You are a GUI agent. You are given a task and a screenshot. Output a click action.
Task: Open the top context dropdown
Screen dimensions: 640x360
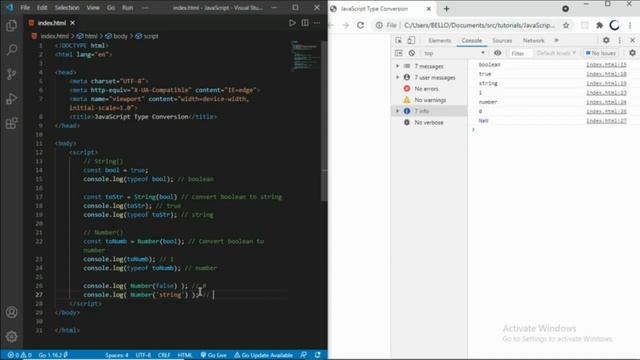click(454, 53)
